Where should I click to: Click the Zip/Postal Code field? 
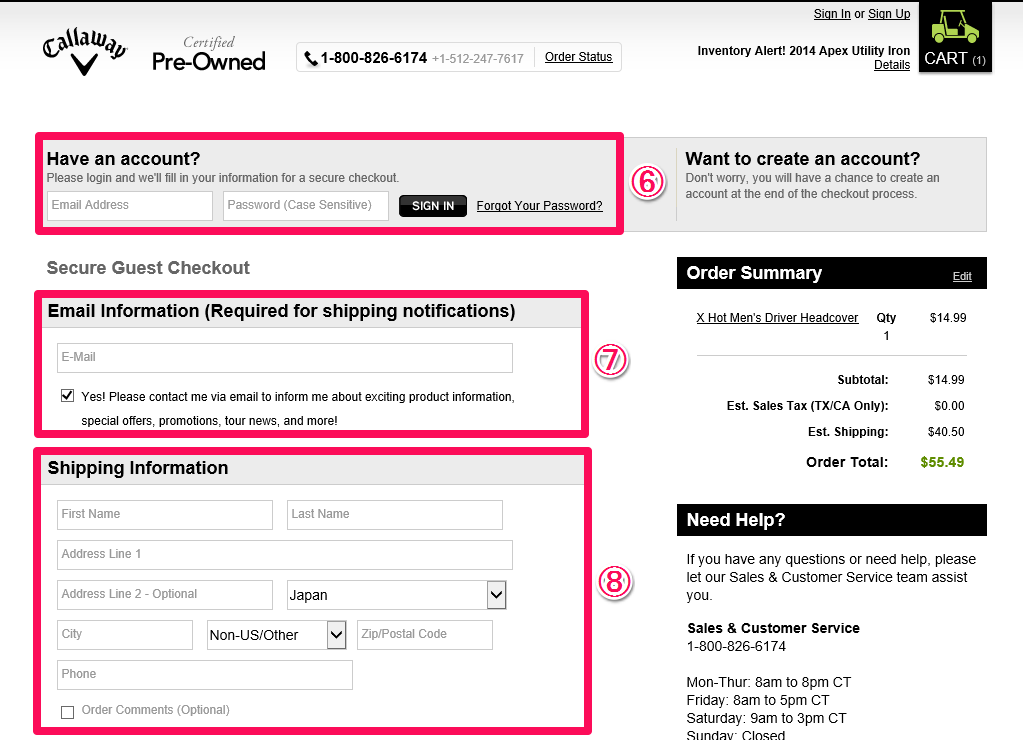click(425, 635)
